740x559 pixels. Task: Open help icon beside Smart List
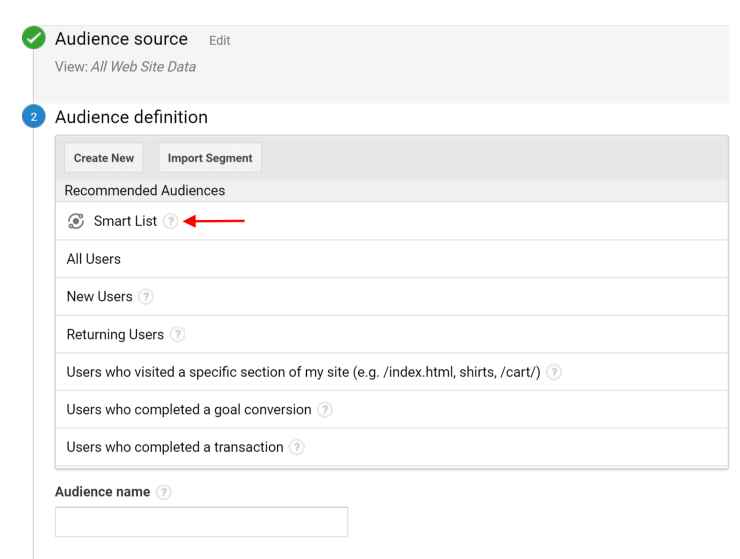170,221
